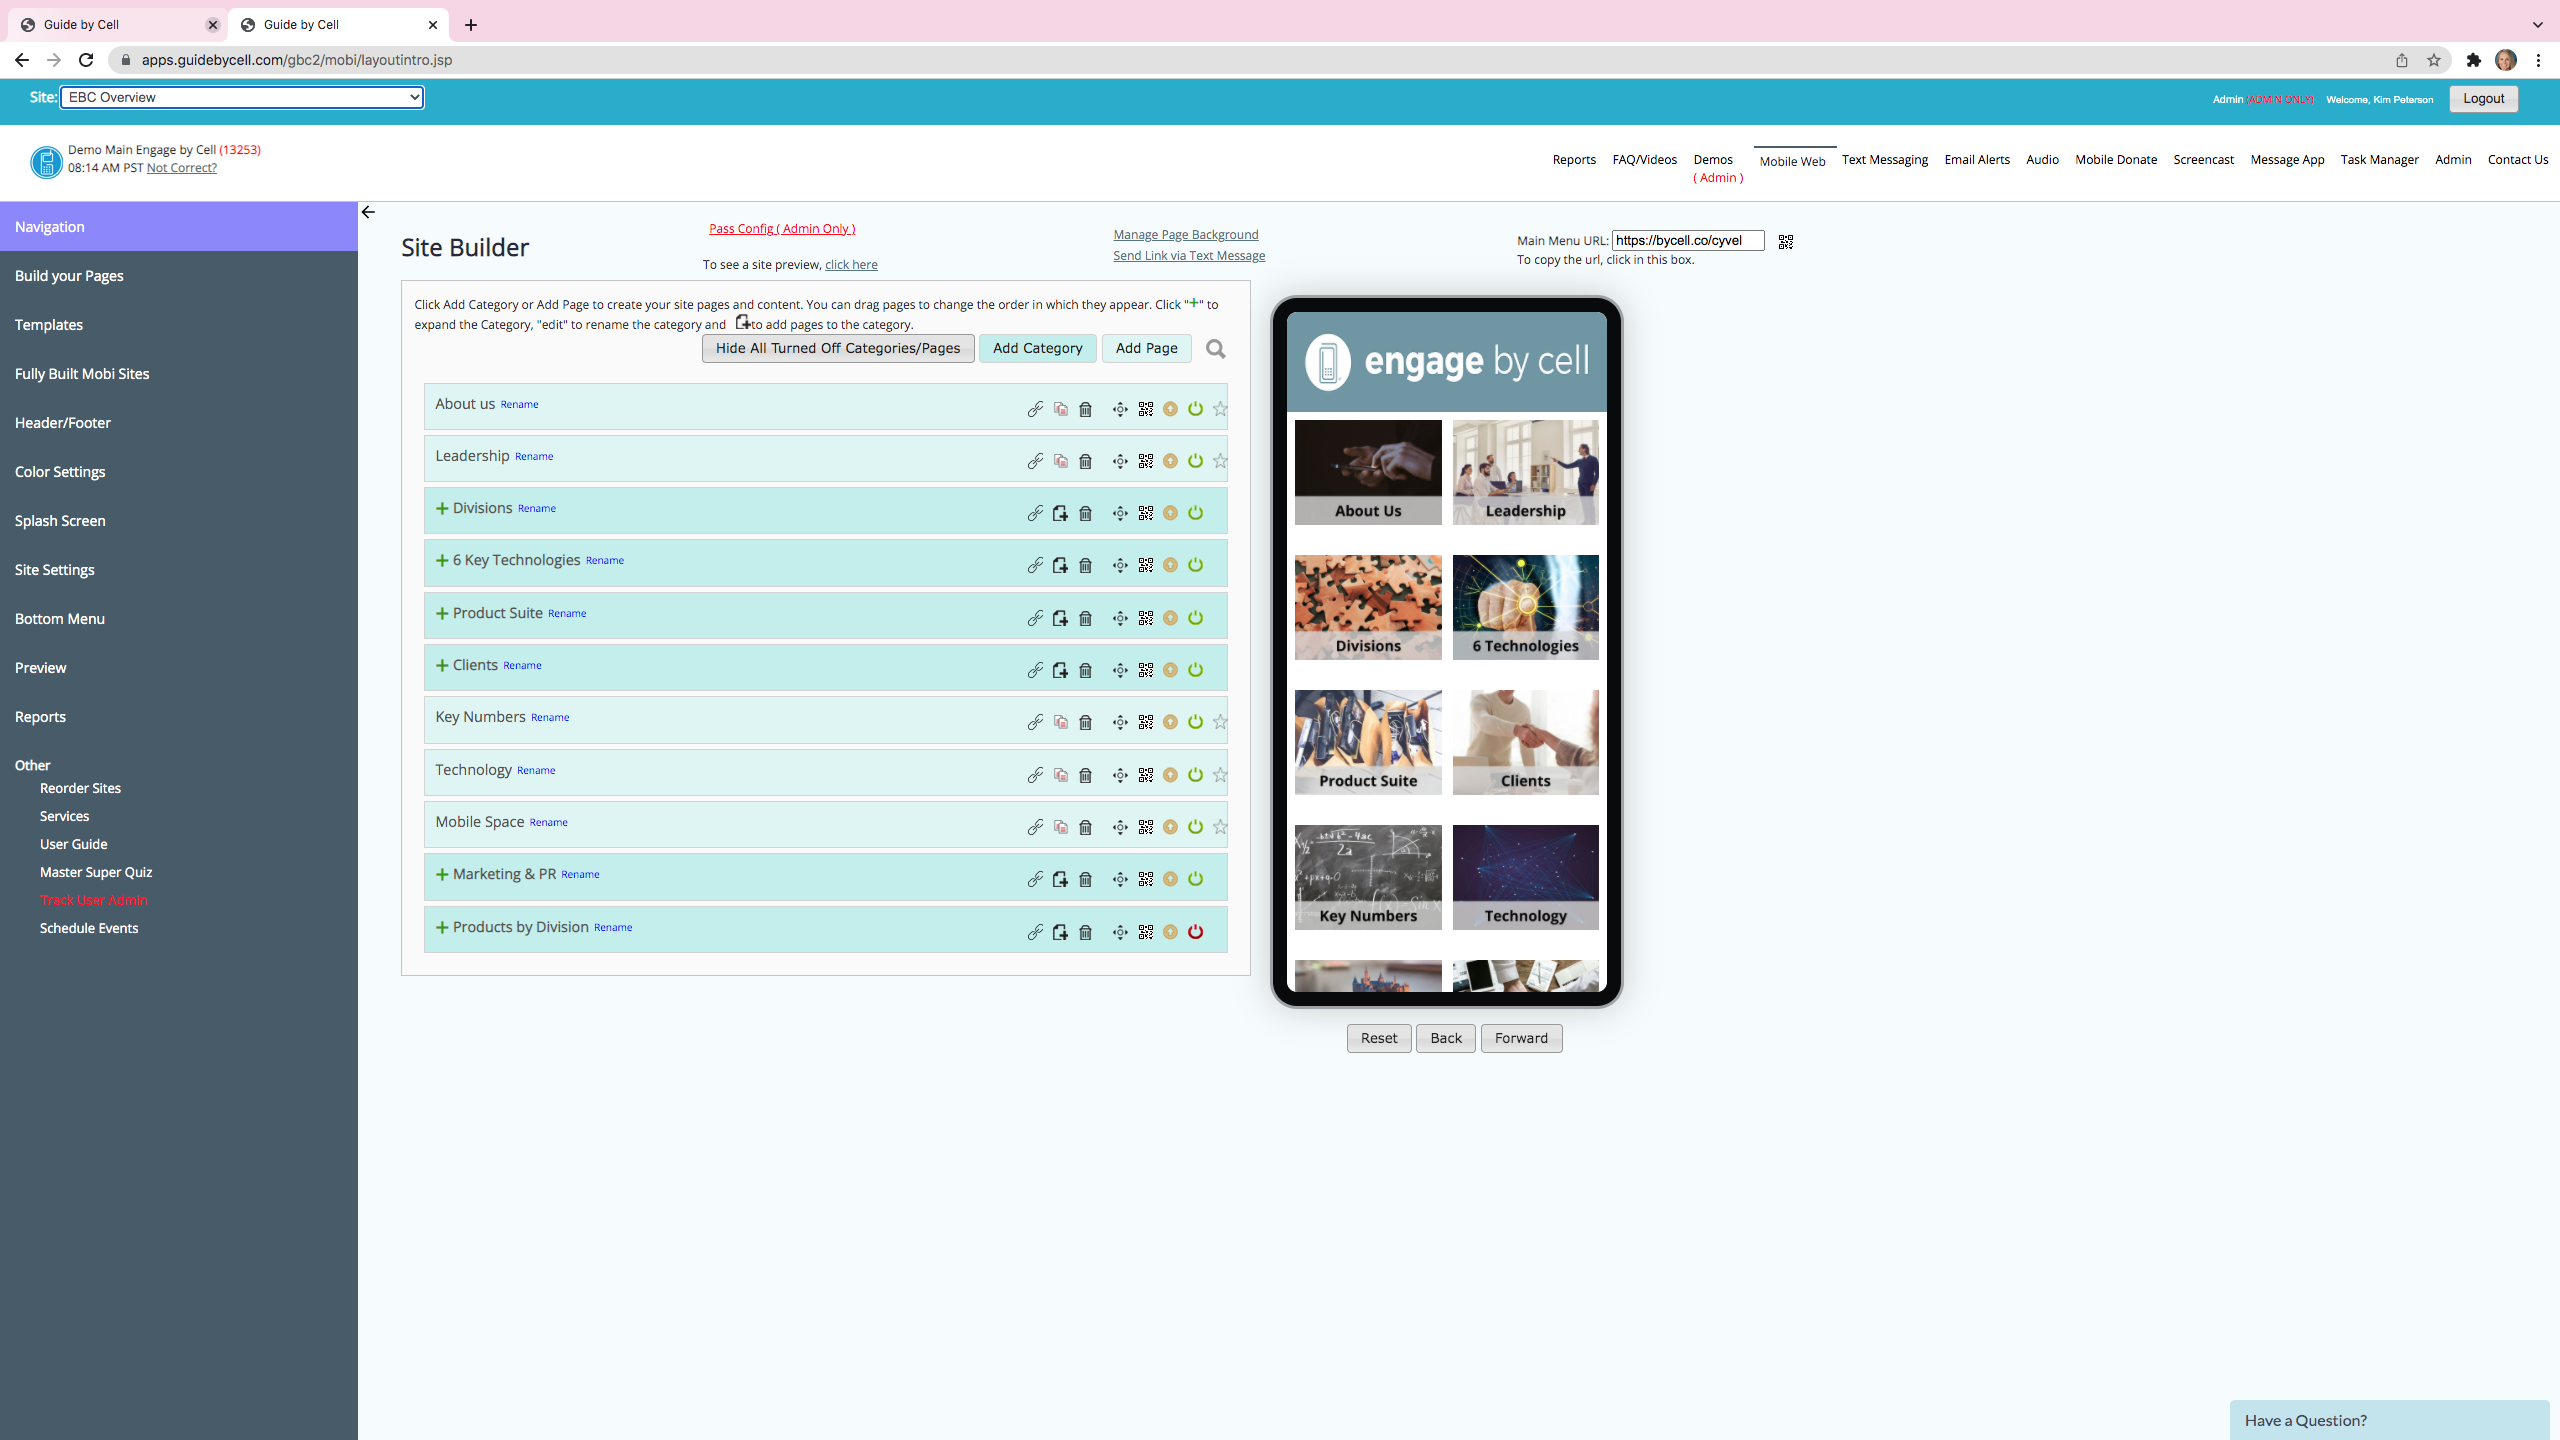Switch to the Text Messaging tab
The width and height of the screenshot is (2560, 1440).
[1885, 159]
